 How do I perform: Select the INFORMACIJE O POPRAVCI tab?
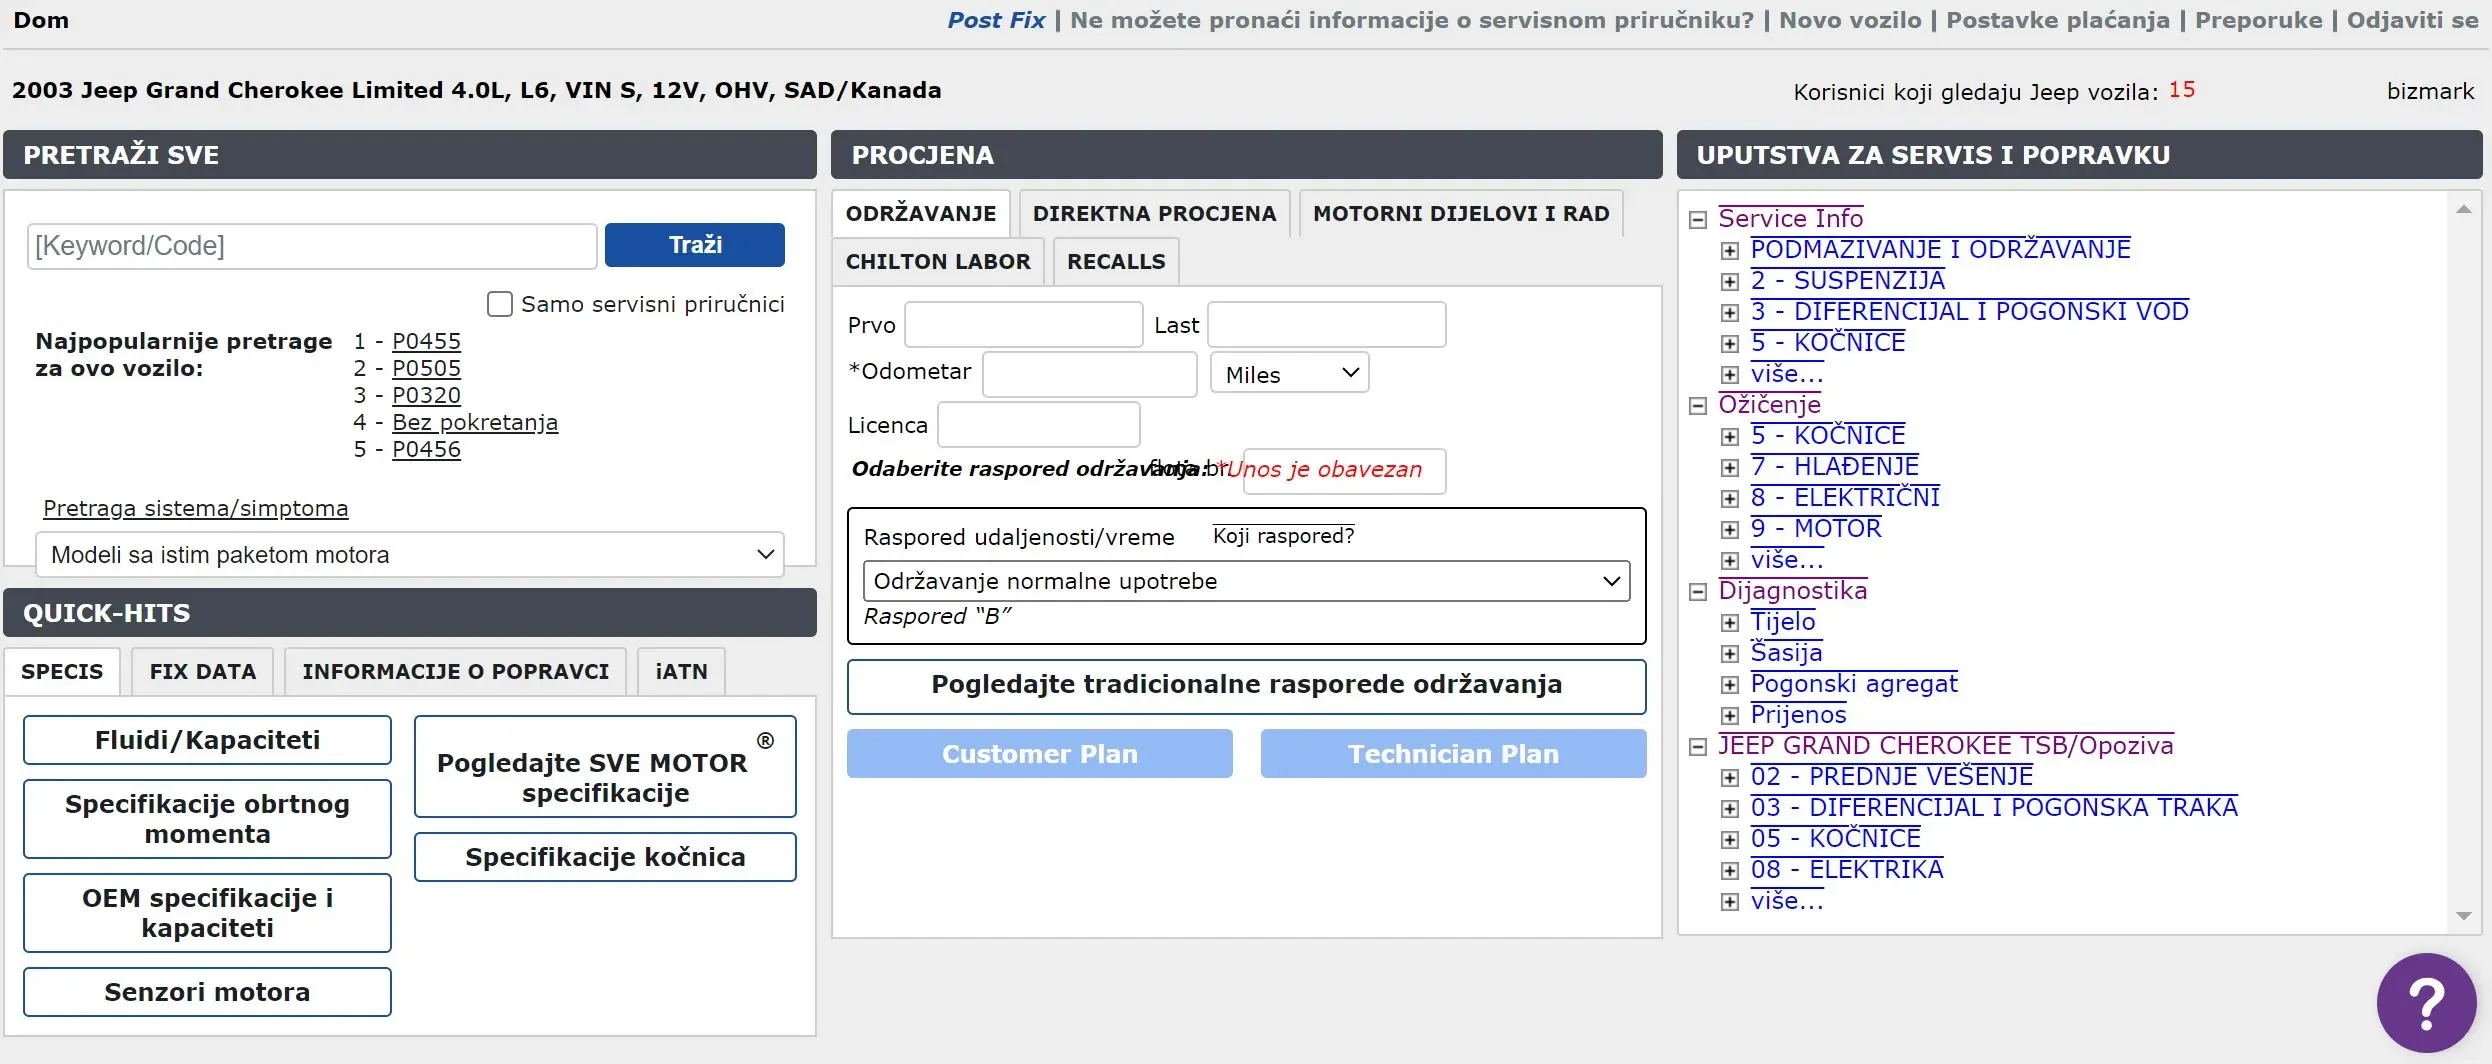[x=456, y=671]
